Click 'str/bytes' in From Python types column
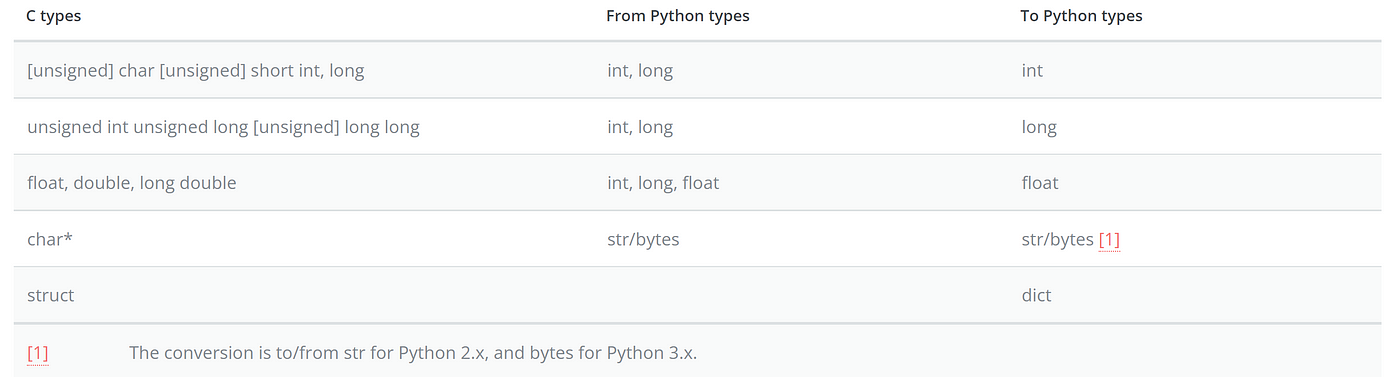The image size is (1400, 377). pyautogui.click(x=643, y=240)
